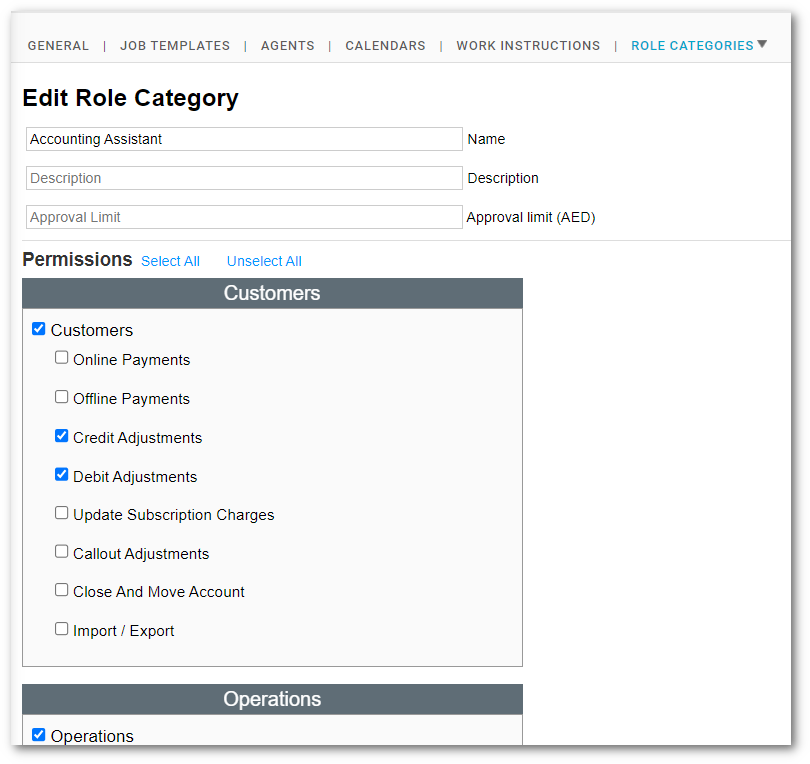
Task: Open the Role Categories dropdown arrow
Action: (x=762, y=44)
